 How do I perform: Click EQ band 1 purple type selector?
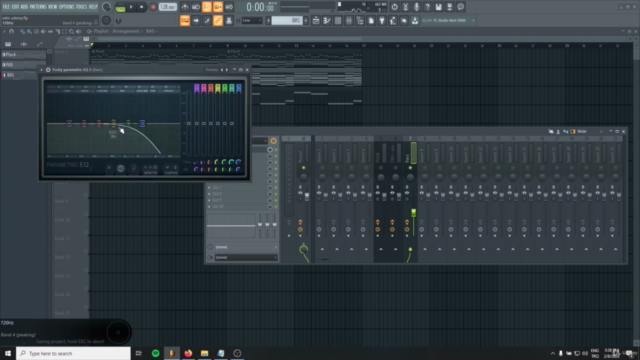pos(197,88)
